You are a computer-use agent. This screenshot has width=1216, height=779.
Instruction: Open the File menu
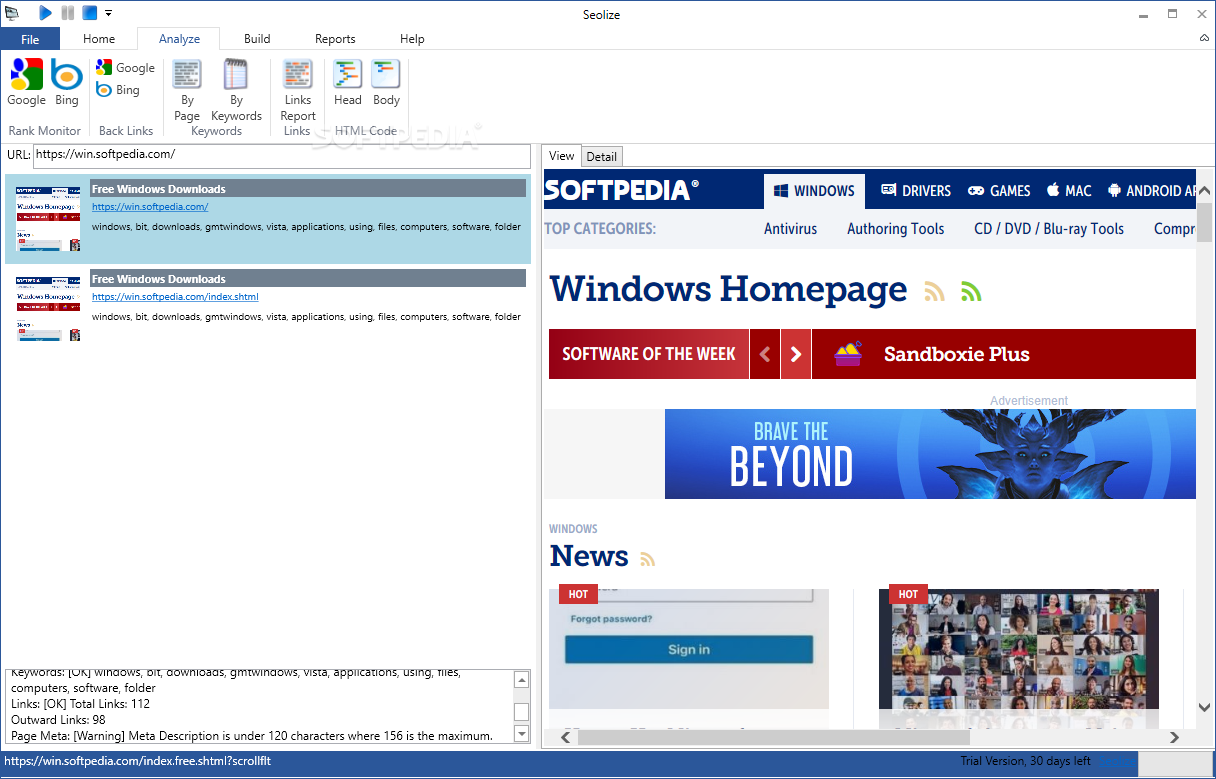(x=30, y=39)
